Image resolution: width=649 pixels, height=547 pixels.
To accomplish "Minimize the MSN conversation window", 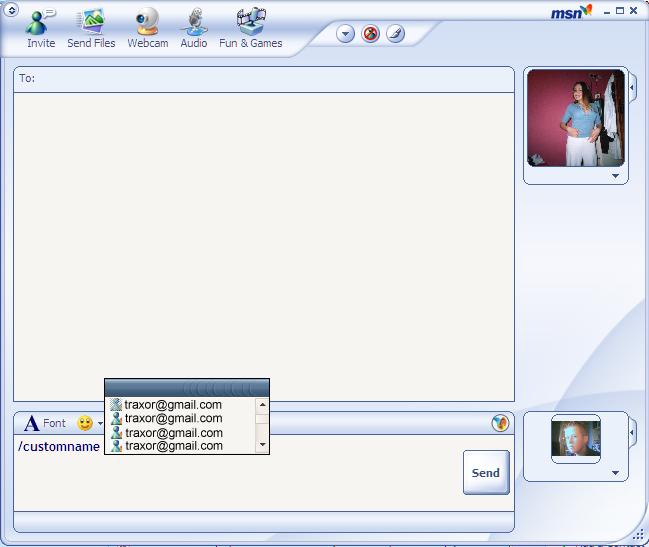I will 607,12.
